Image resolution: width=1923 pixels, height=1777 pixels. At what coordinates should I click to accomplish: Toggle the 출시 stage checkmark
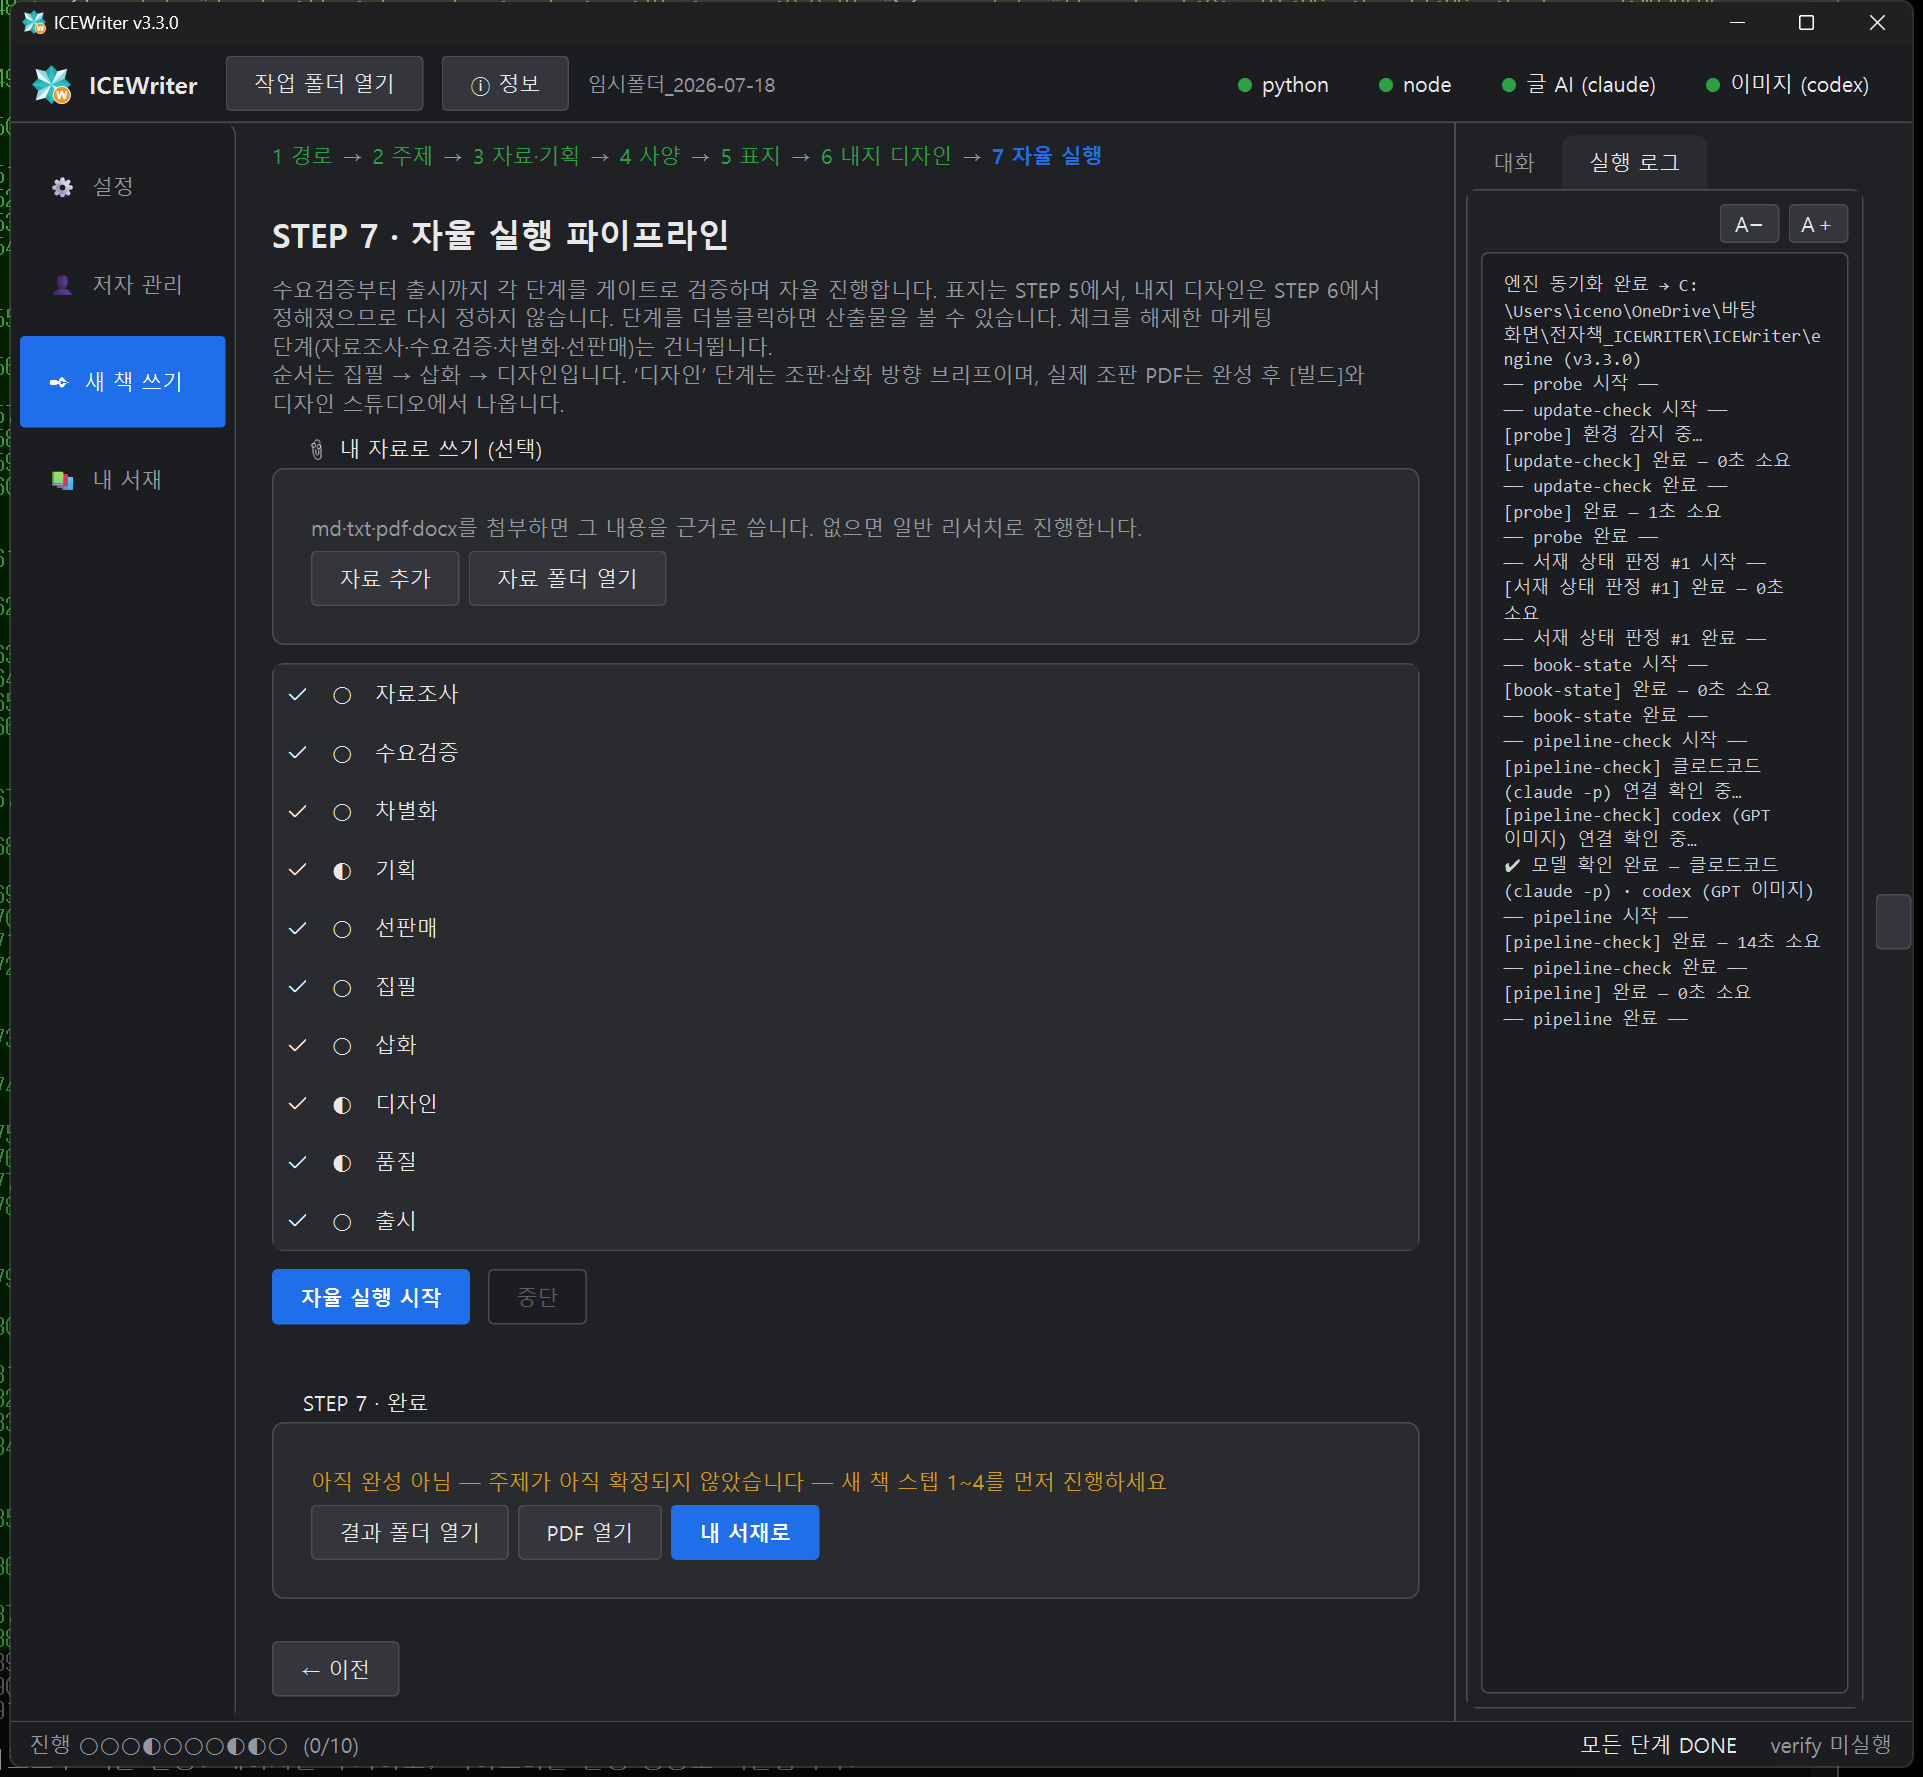pyautogui.click(x=297, y=1221)
